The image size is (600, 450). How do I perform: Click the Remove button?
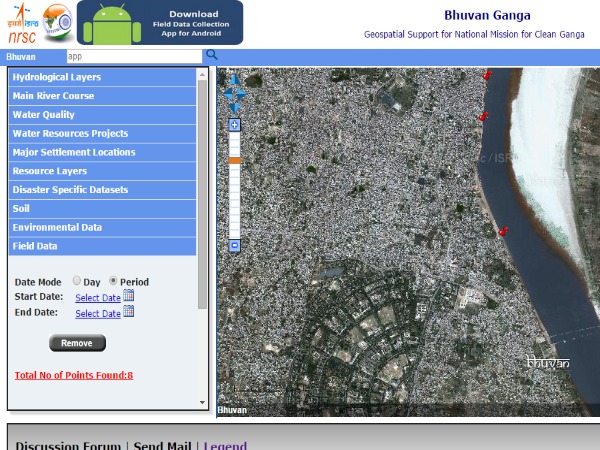click(77, 343)
